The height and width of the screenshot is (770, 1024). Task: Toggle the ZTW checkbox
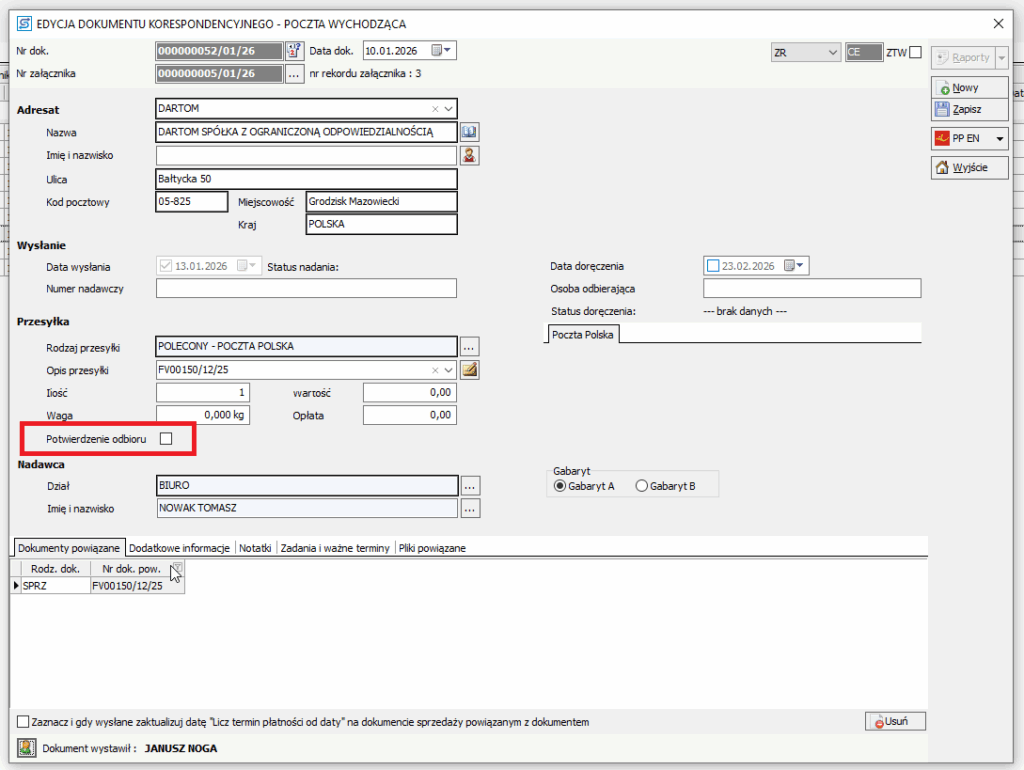point(914,53)
